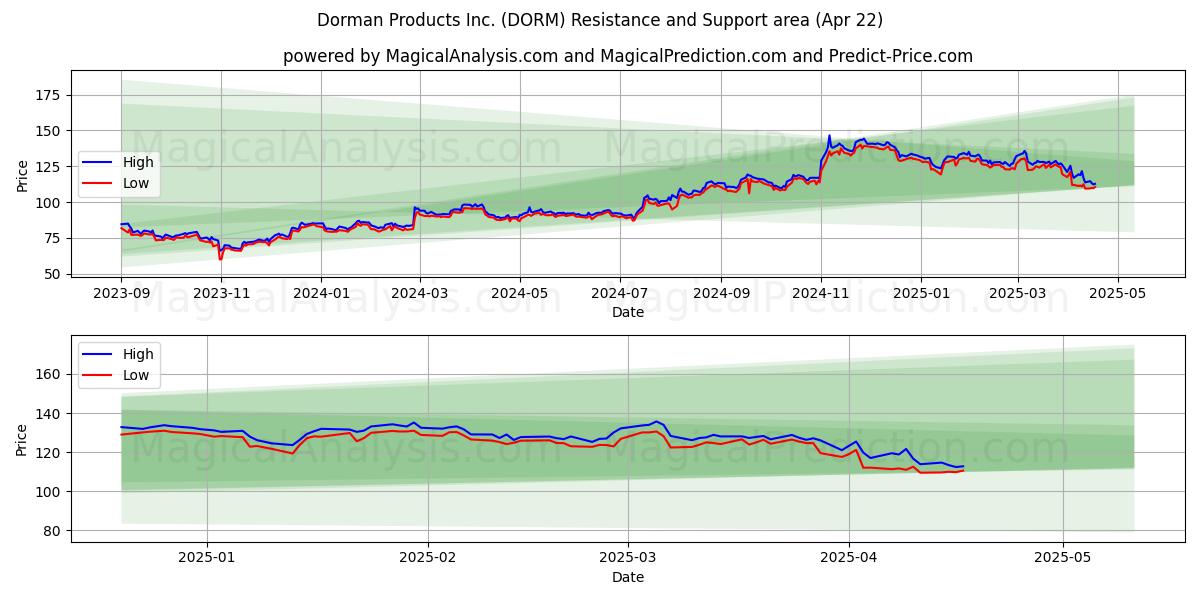The height and width of the screenshot is (600, 1200).
Task: Click the '2025-05' x-axis label in top chart
Action: (1118, 295)
